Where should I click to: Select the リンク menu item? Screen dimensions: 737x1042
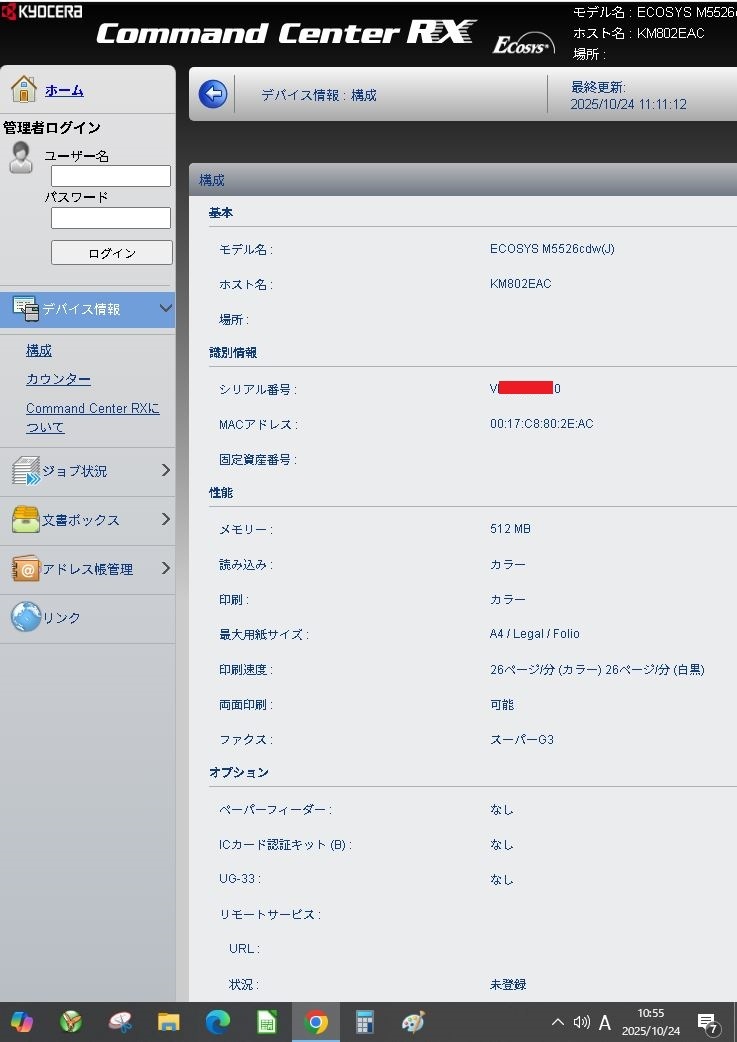(x=87, y=618)
